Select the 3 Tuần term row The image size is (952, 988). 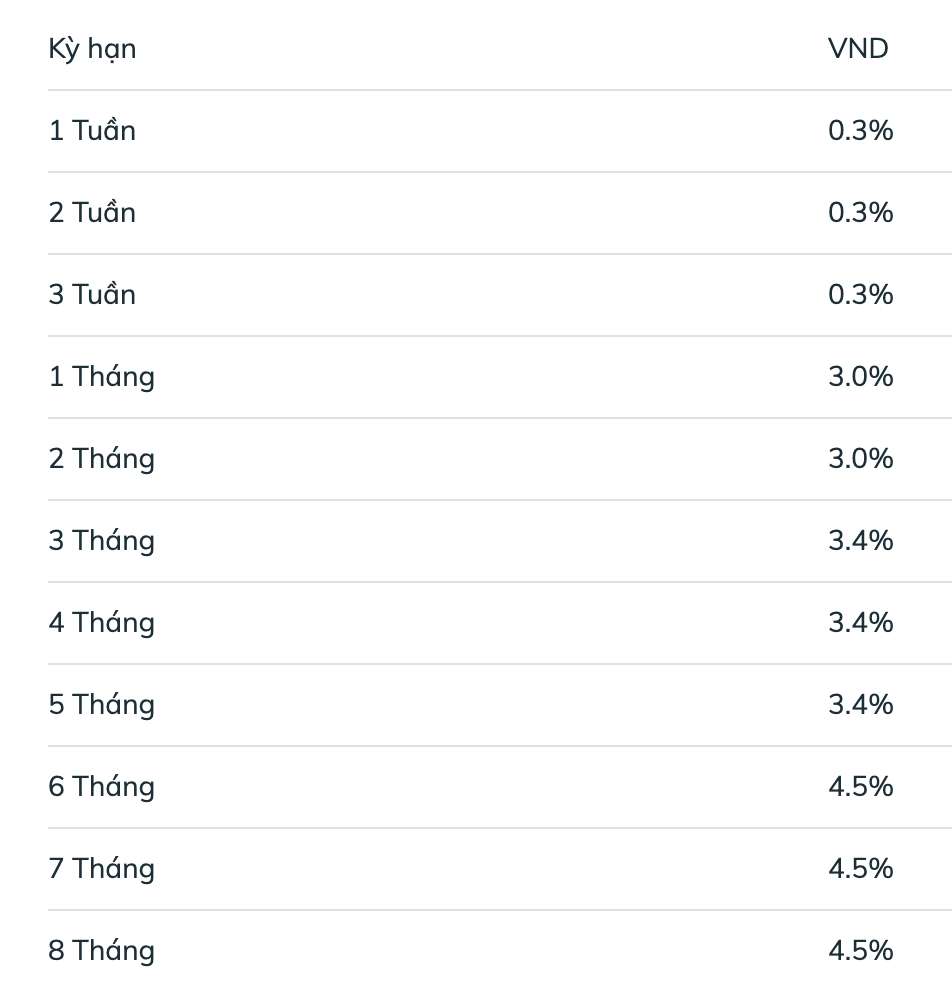point(92,295)
